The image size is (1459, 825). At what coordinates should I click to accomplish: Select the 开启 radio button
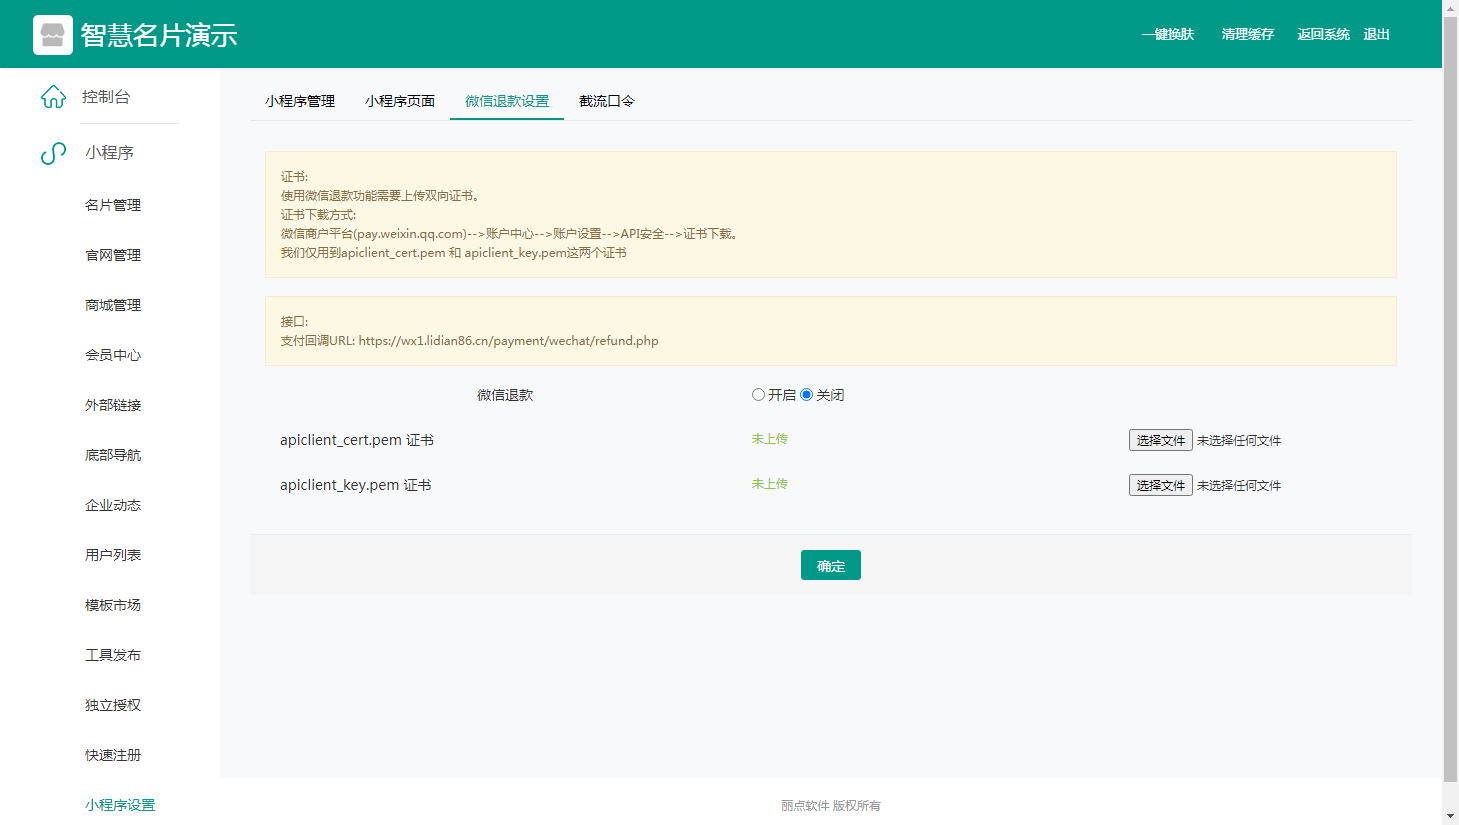click(758, 395)
